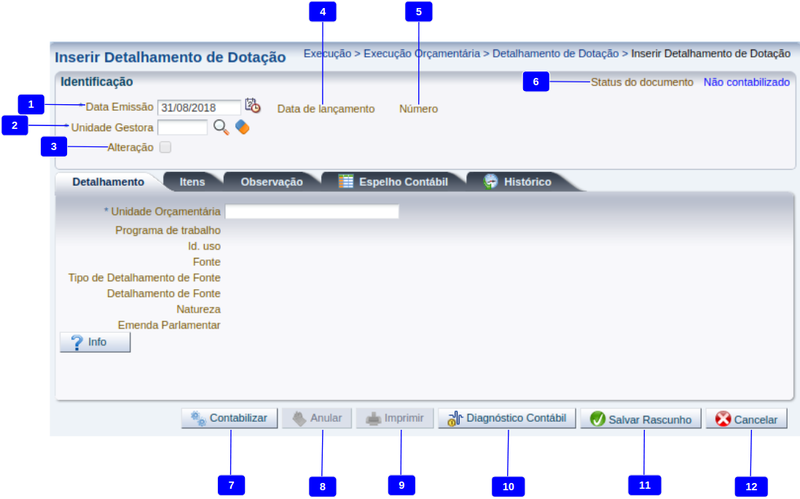Open the Histórico tab
The width and height of the screenshot is (800, 499).
tap(517, 182)
